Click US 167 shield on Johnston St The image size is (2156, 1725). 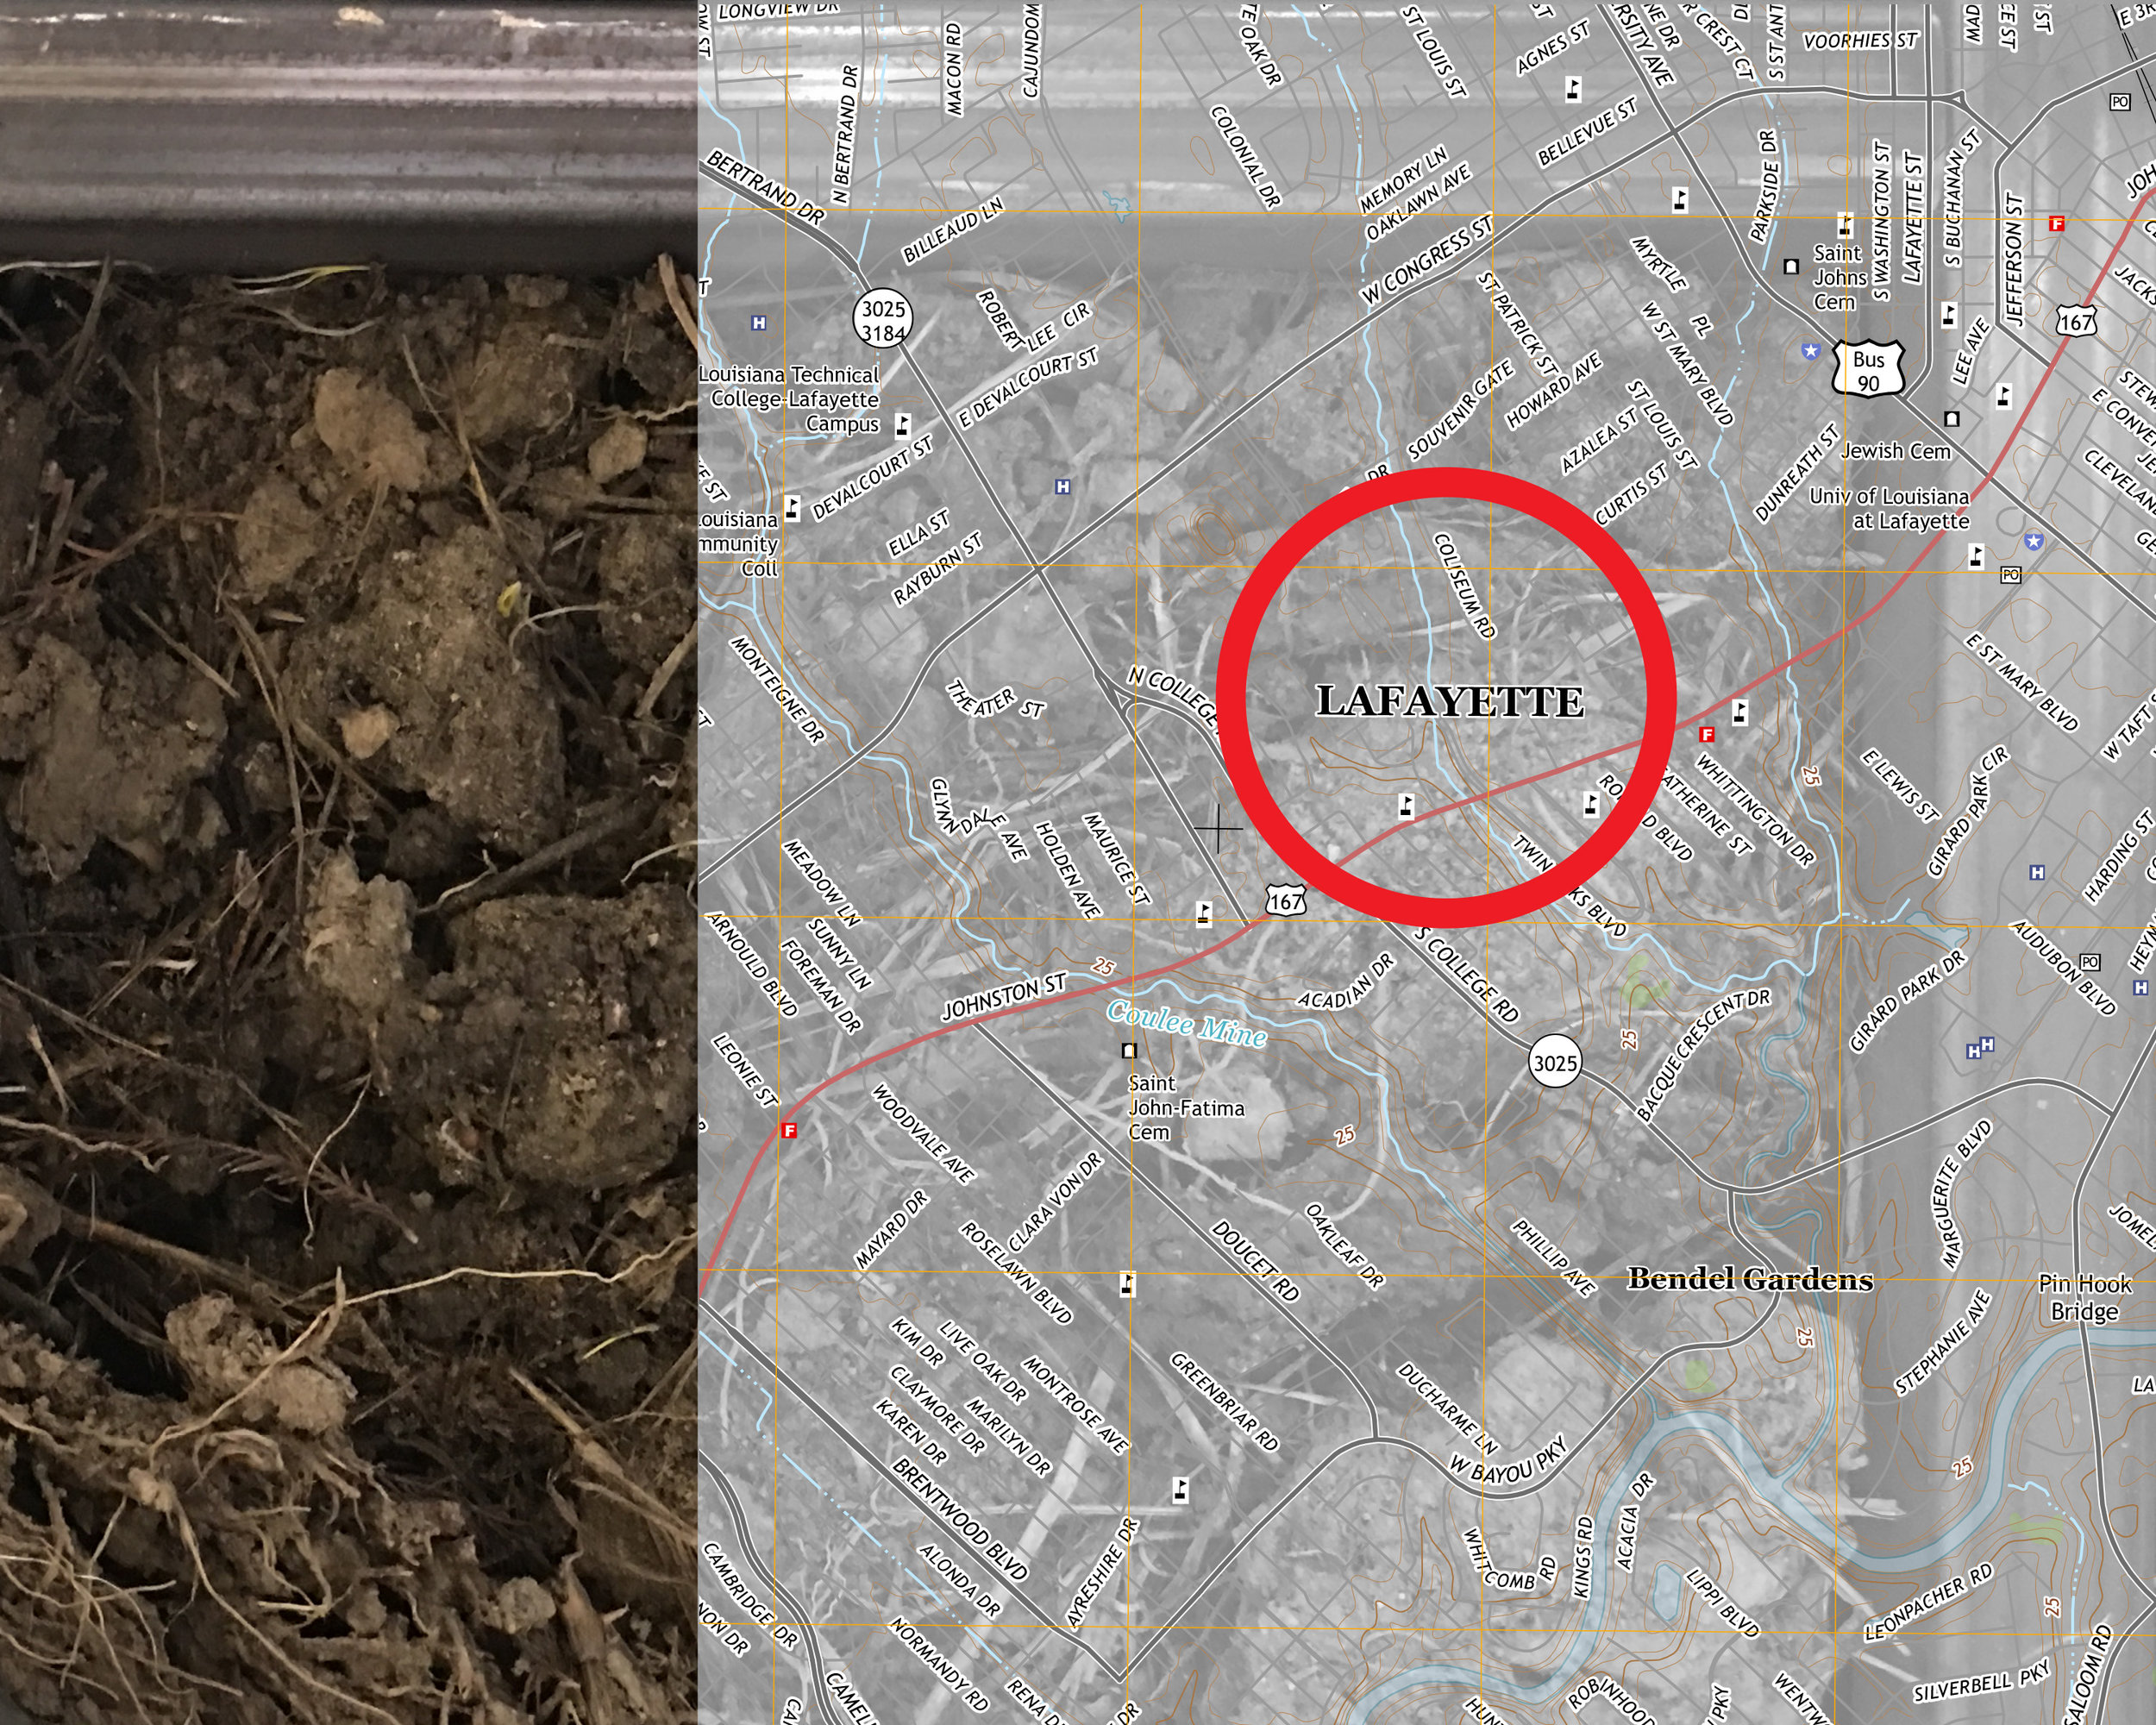1285,901
